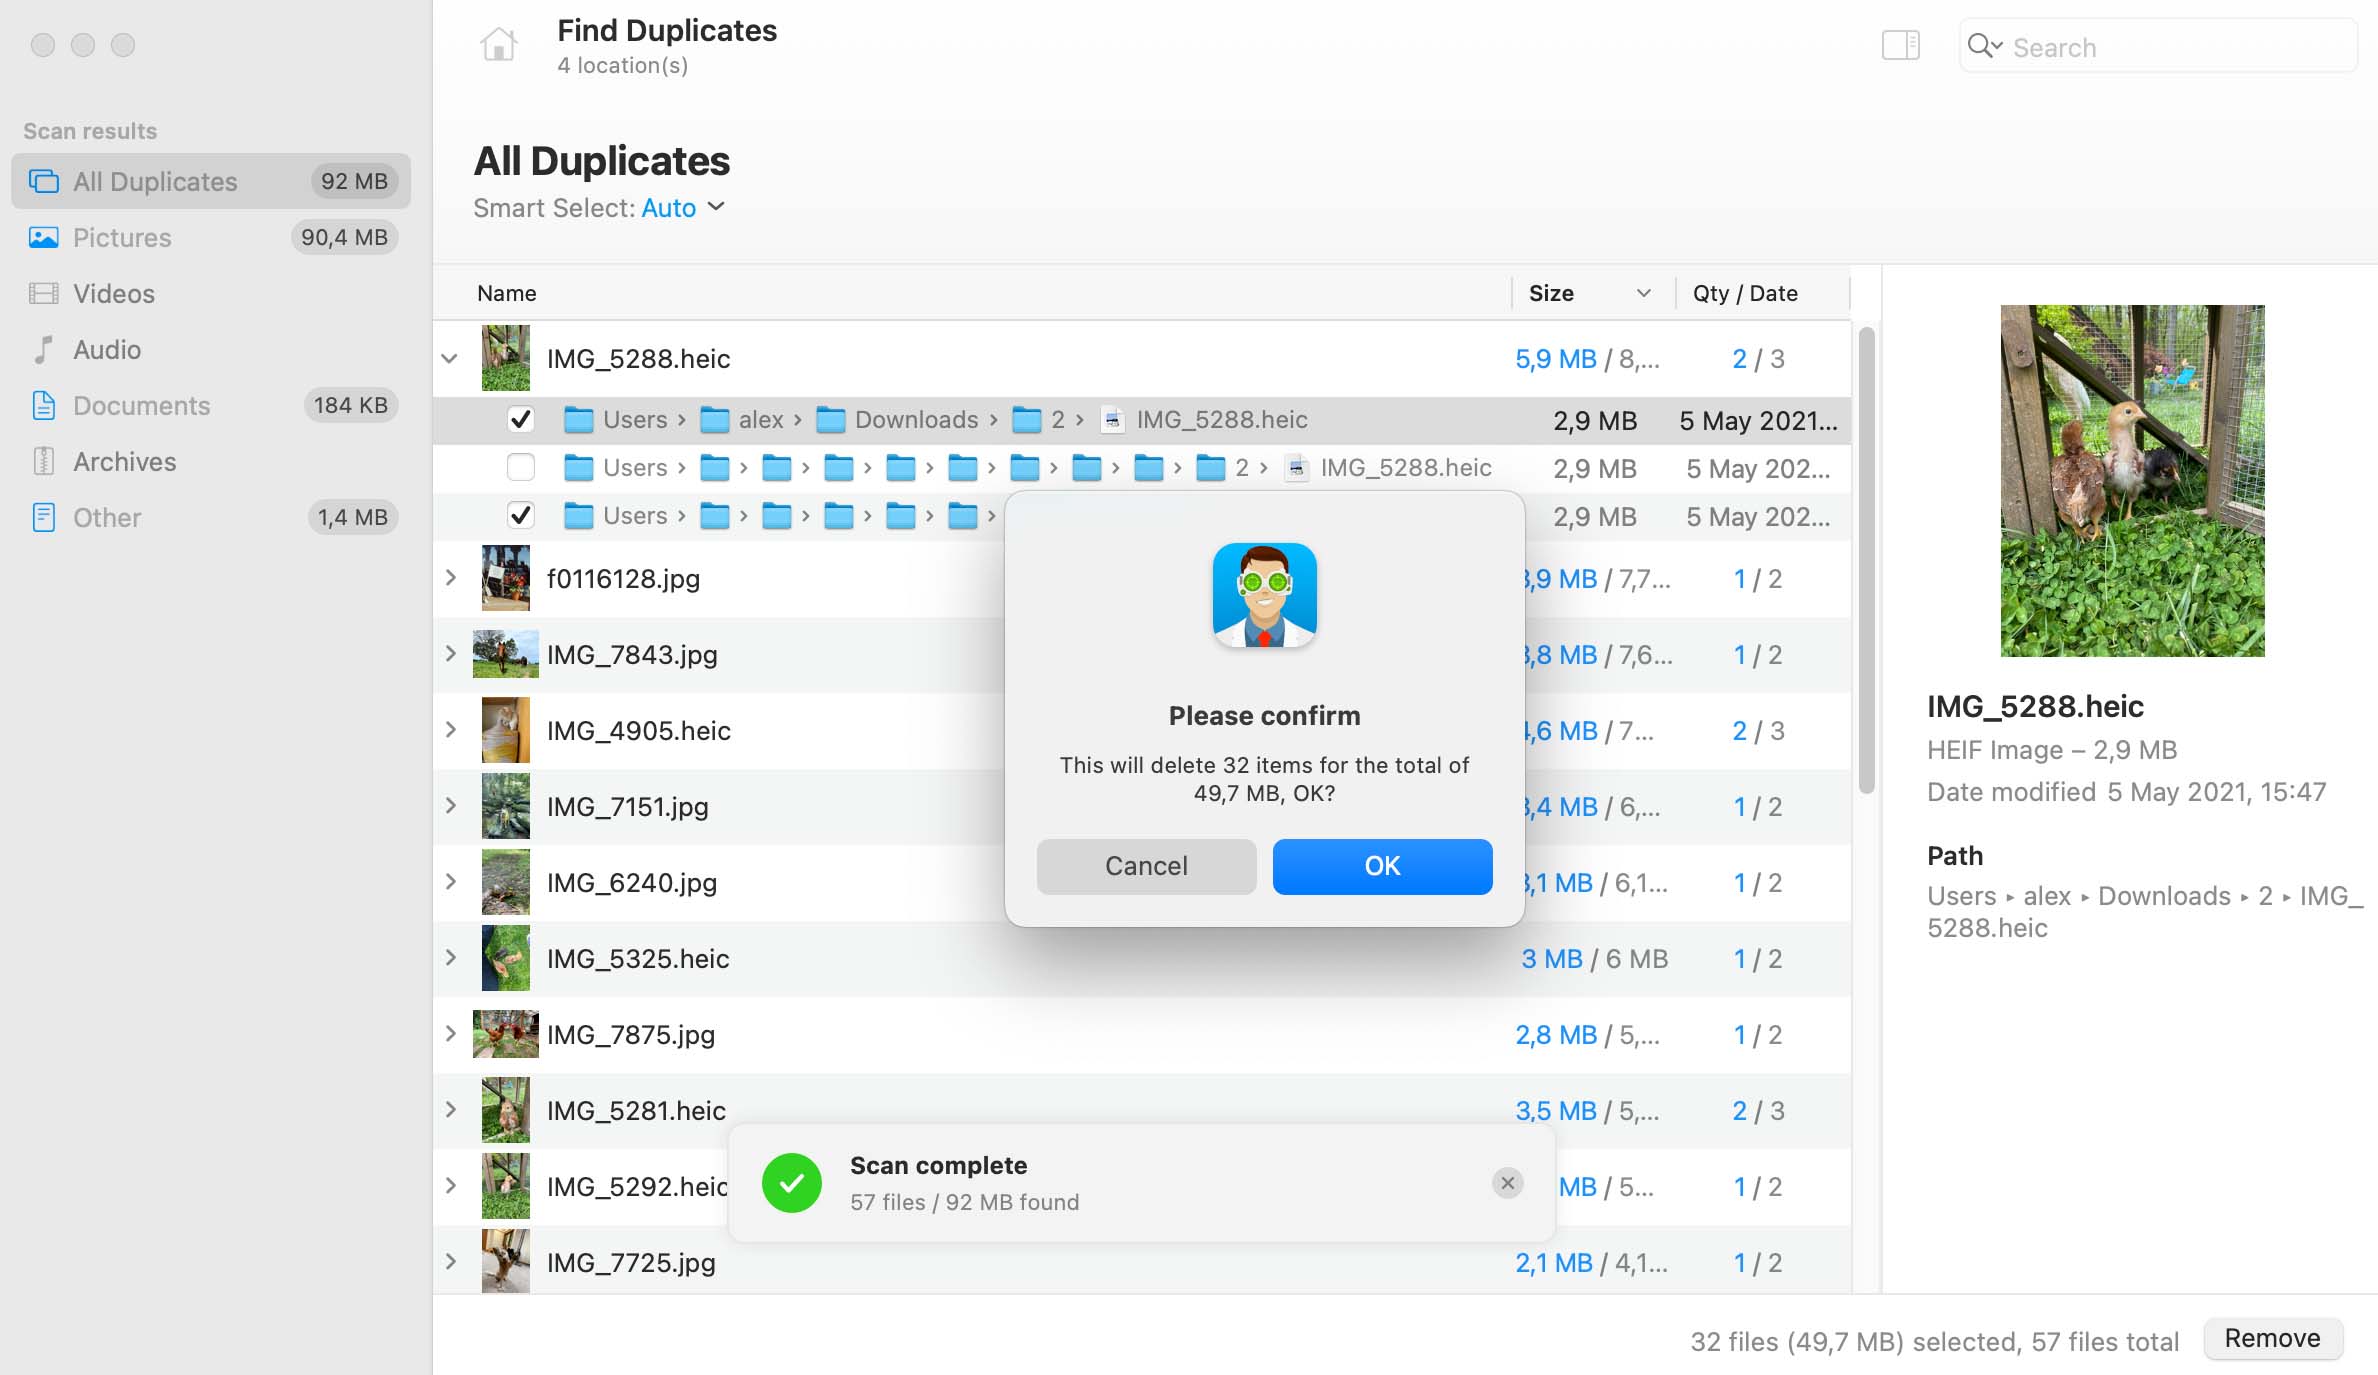2378x1375 pixels.
Task: Open the Pictures scan results icon
Action: tap(42, 237)
